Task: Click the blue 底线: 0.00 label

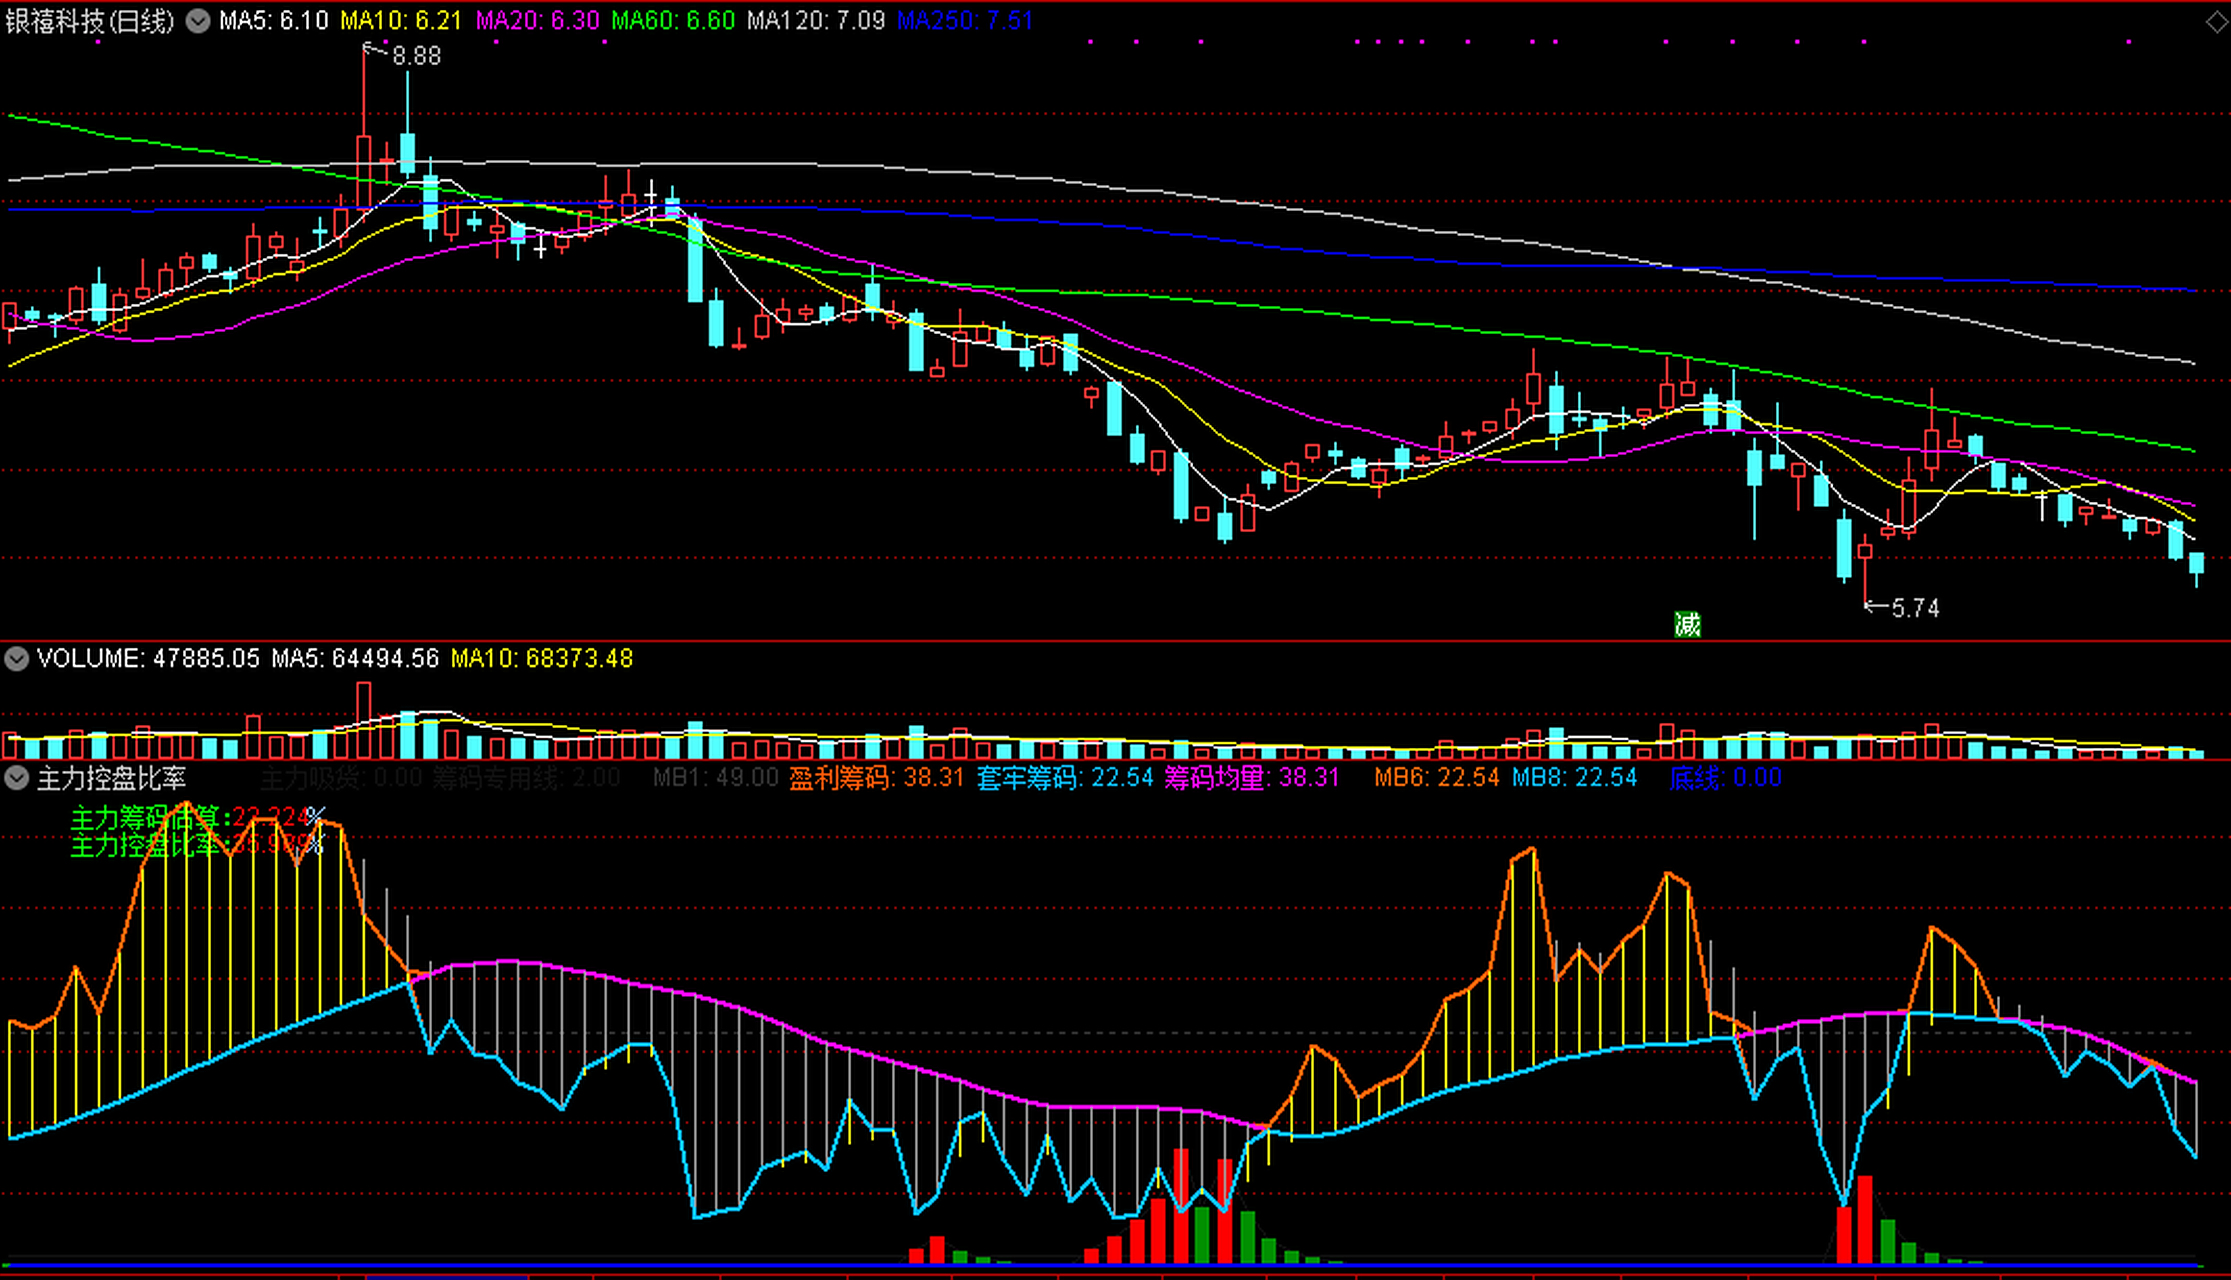Action: point(1725,778)
